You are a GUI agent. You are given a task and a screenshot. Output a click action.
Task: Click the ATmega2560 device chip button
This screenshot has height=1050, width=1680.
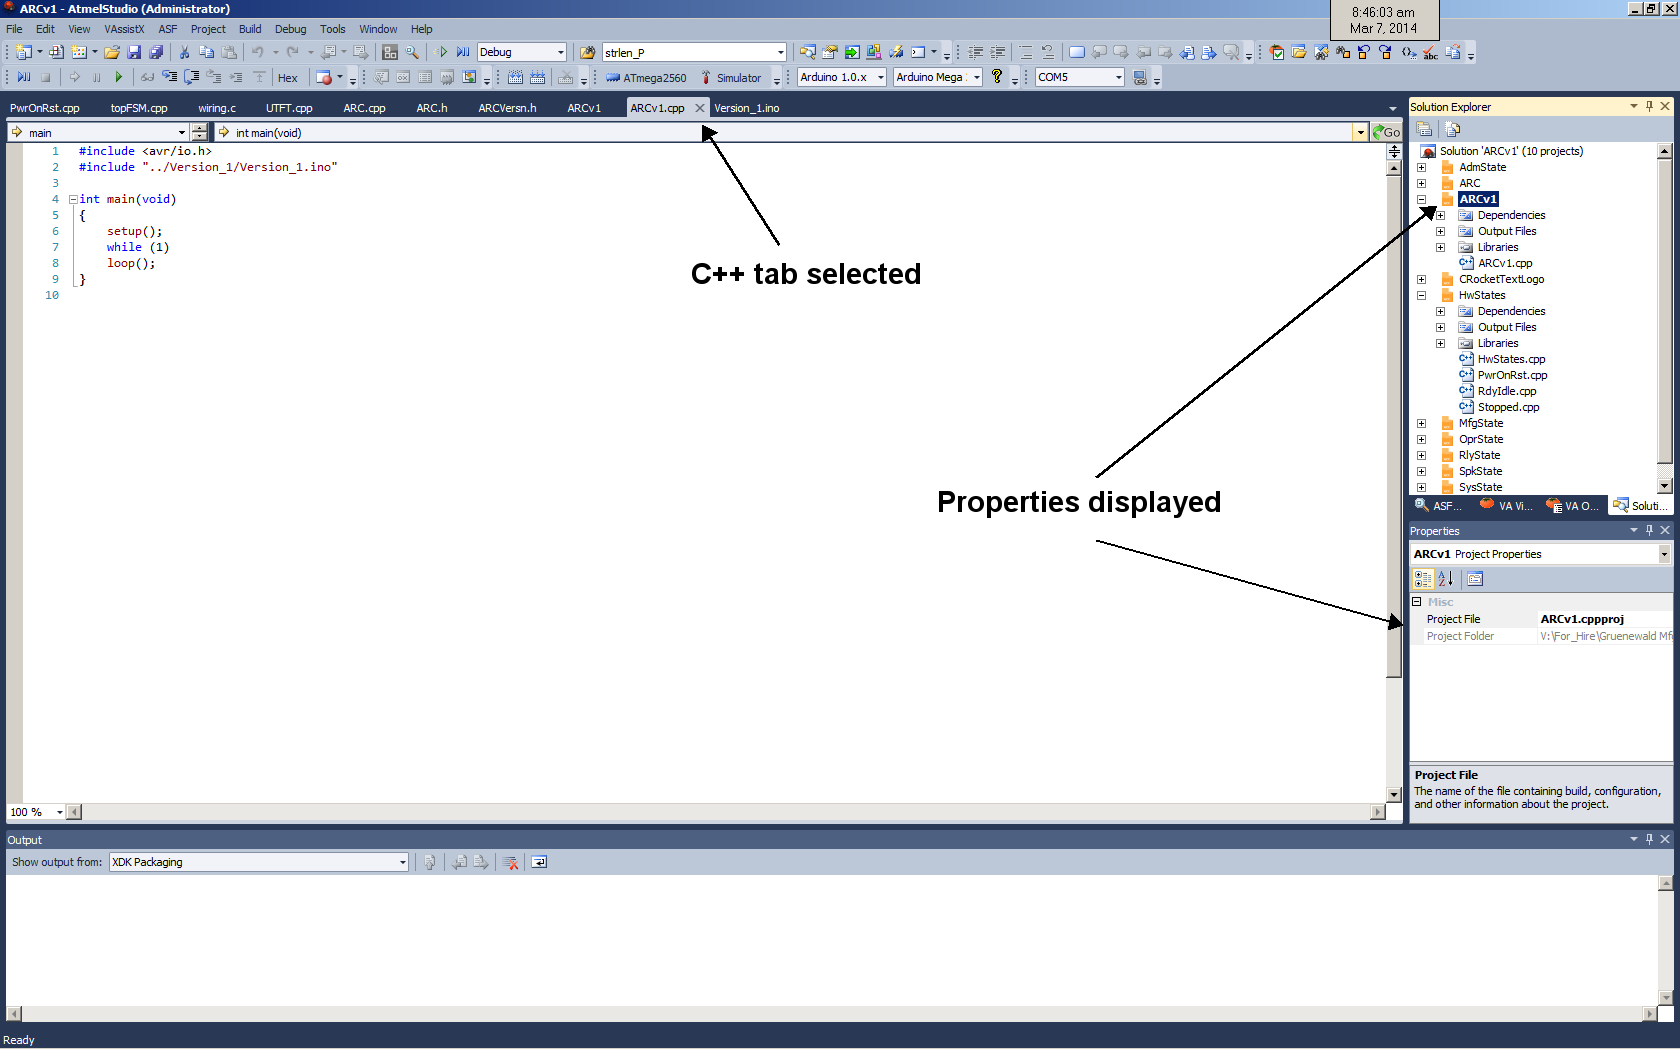tap(646, 77)
